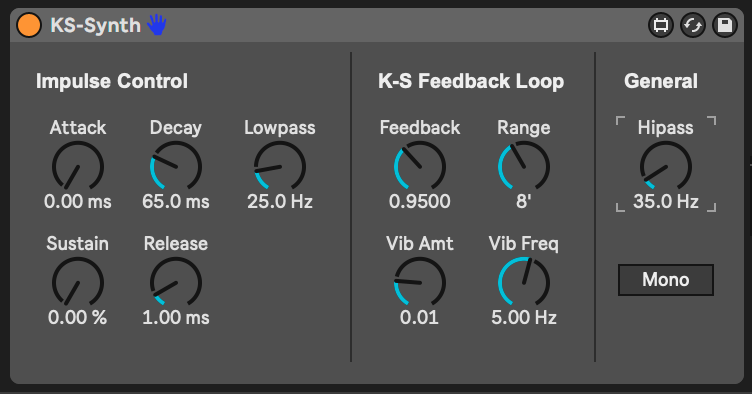Screen dimensions: 752x394
Task: Click the Attack knob
Action: click(x=78, y=166)
